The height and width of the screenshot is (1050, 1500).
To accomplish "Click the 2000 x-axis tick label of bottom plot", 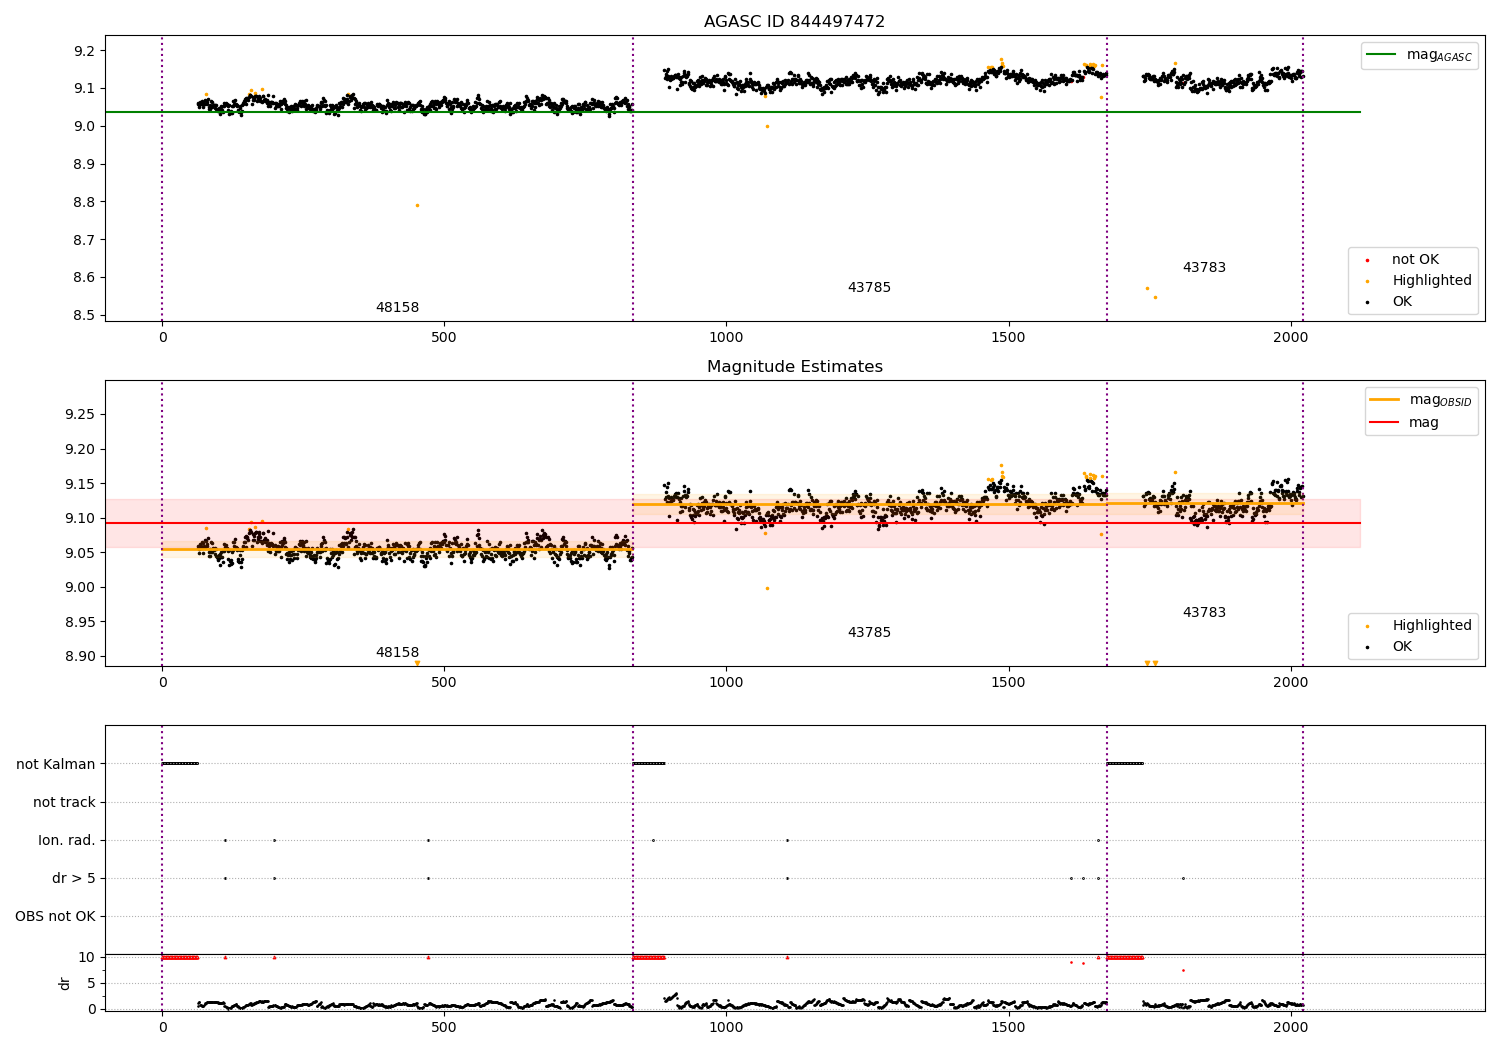I will 1290,1027.
